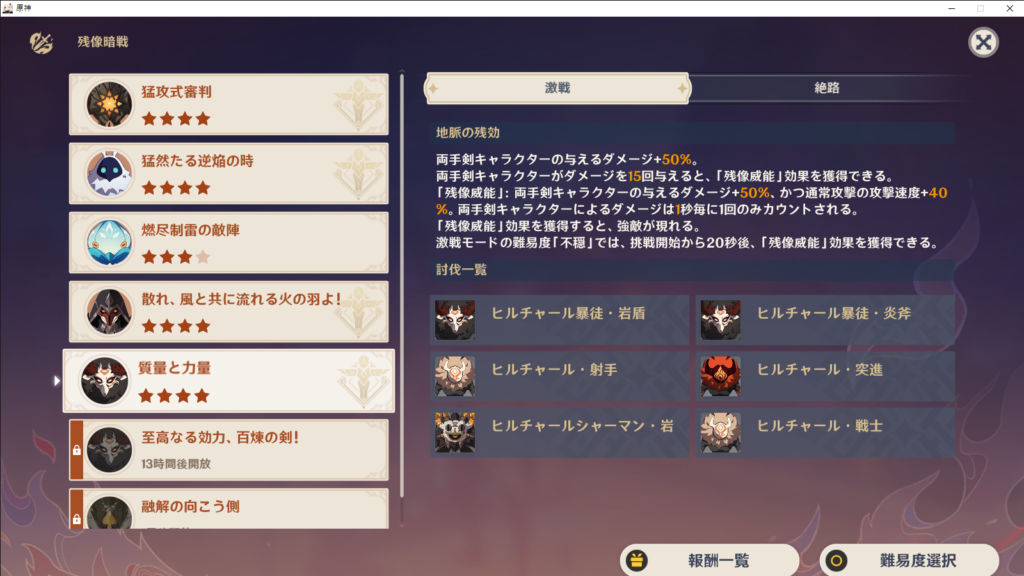View ヒルチャール暴徒・炎斧 enemy icon
1024x576 pixels.
point(720,320)
